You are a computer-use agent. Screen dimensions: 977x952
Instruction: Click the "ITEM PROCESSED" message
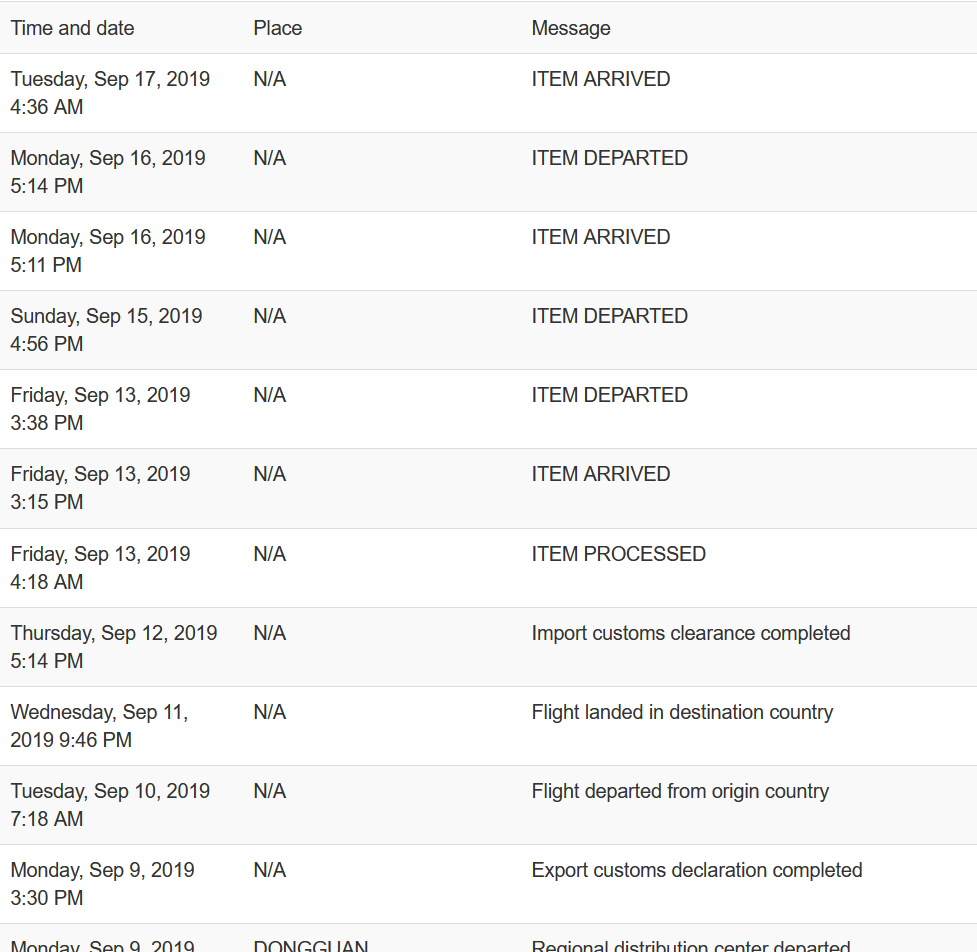(618, 554)
